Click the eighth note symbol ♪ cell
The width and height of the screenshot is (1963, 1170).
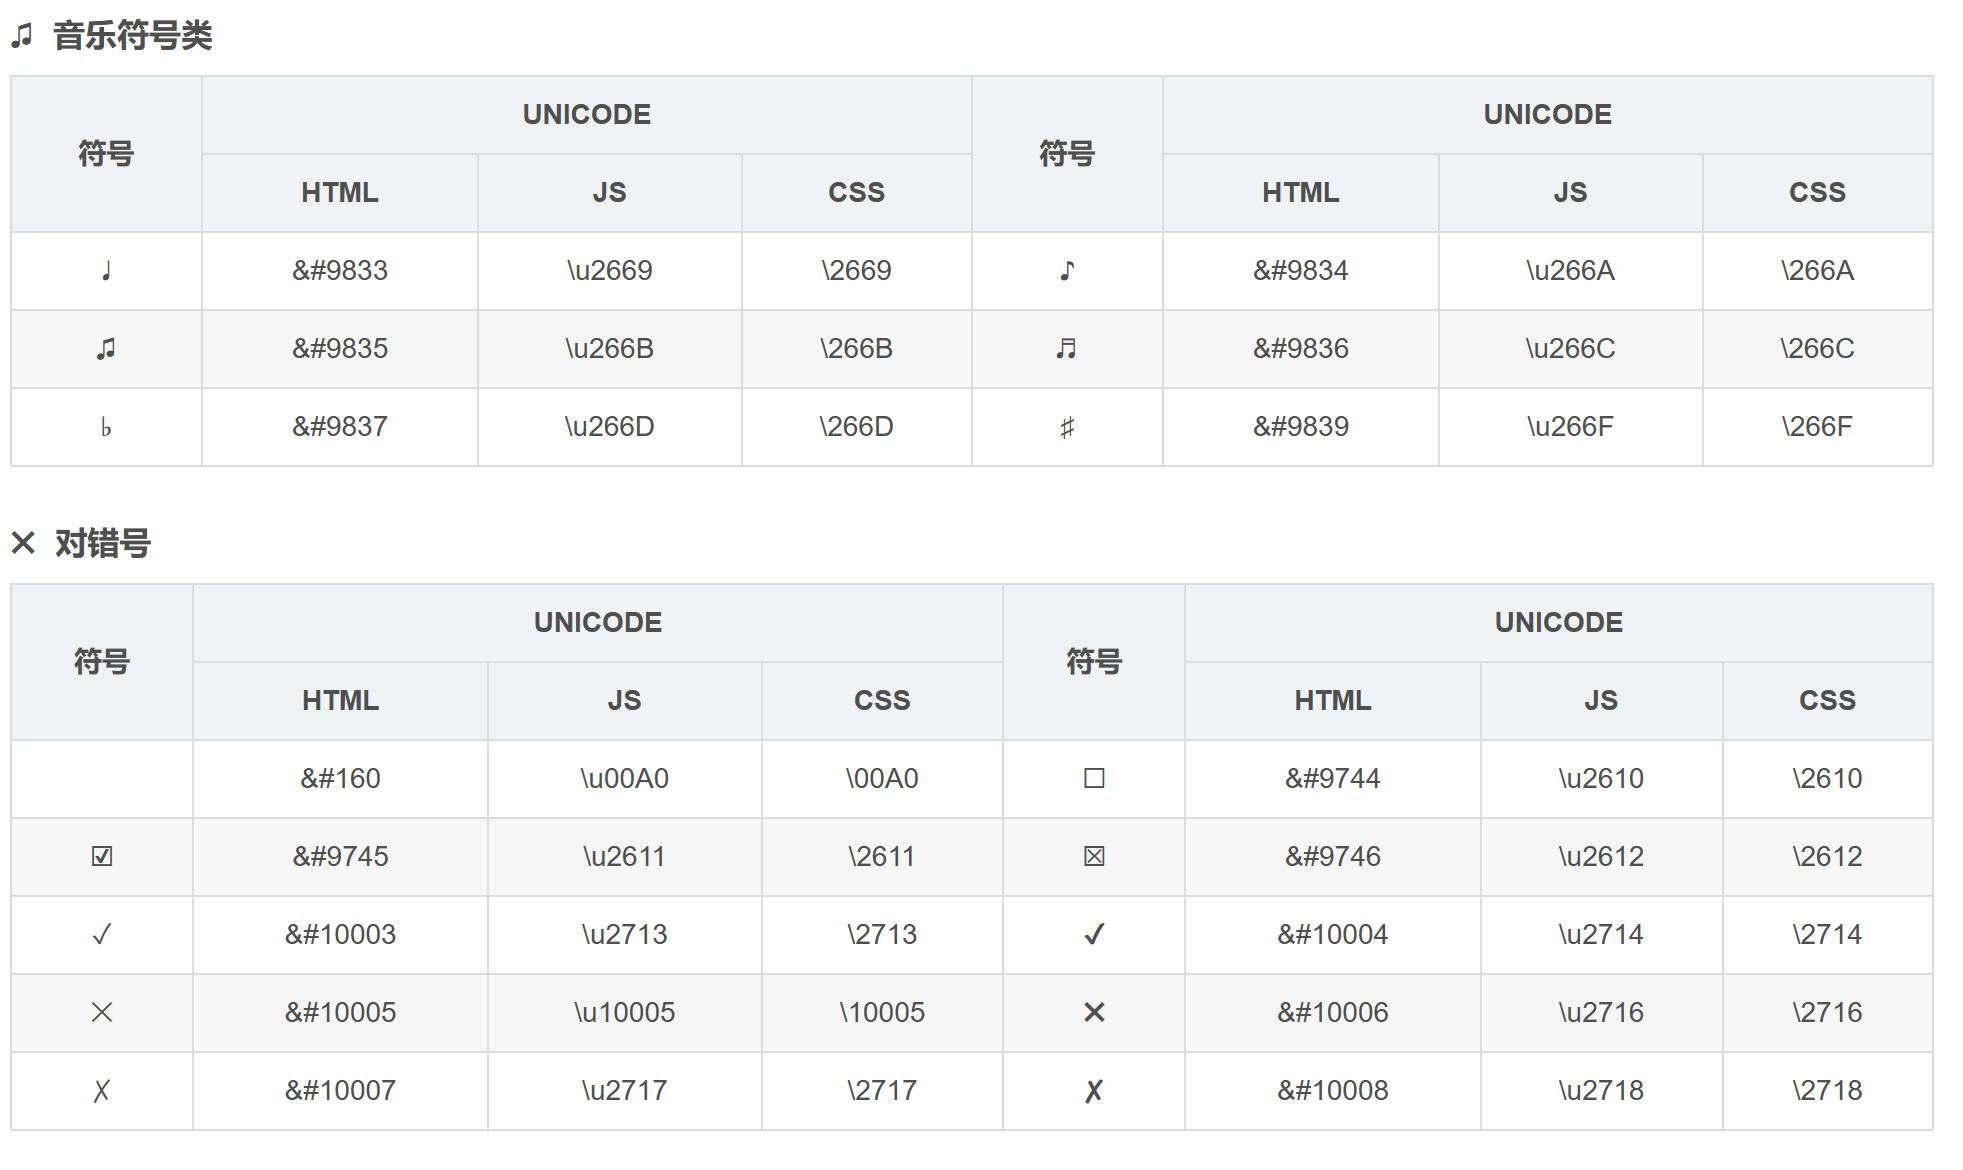tap(1067, 271)
